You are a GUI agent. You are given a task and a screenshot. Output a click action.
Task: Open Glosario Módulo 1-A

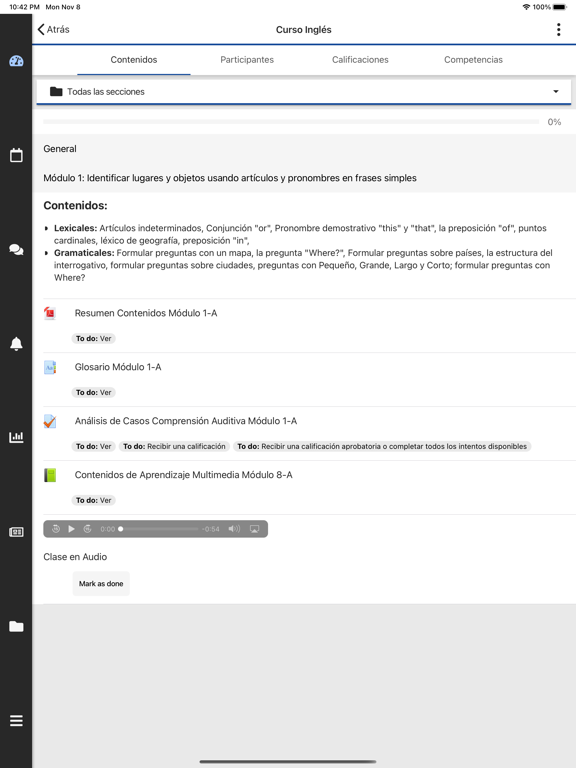(x=118, y=367)
